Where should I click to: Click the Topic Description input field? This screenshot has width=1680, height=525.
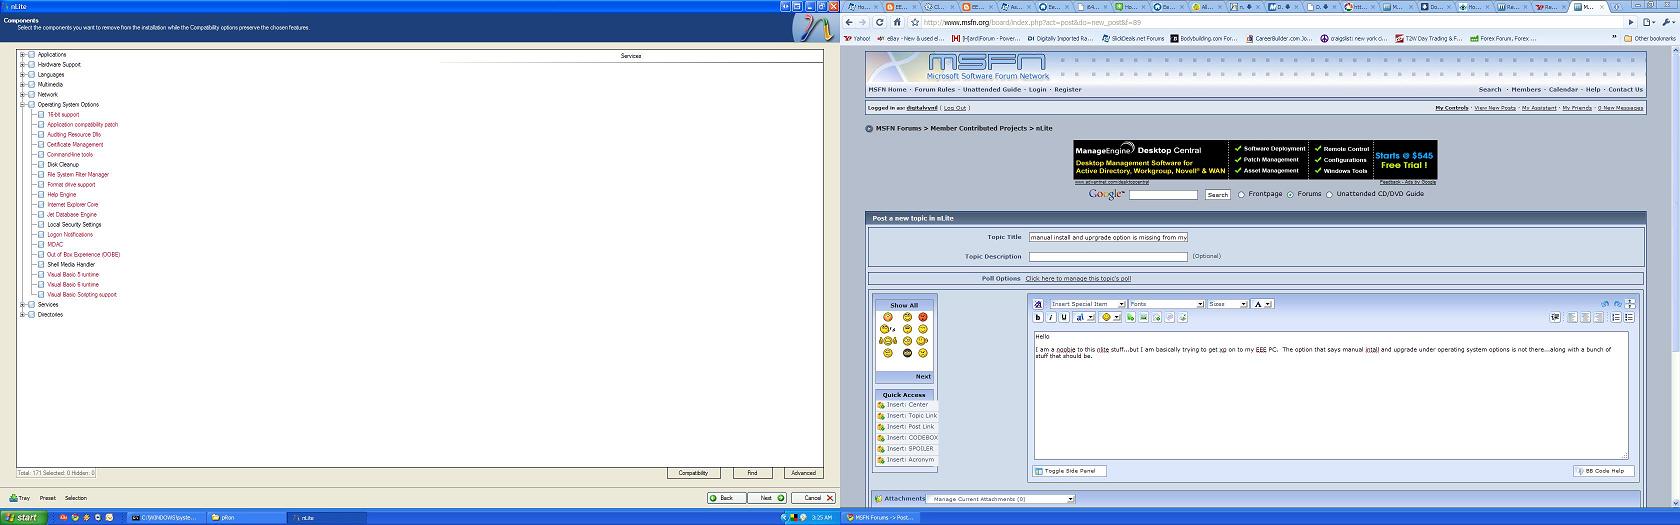click(1108, 256)
